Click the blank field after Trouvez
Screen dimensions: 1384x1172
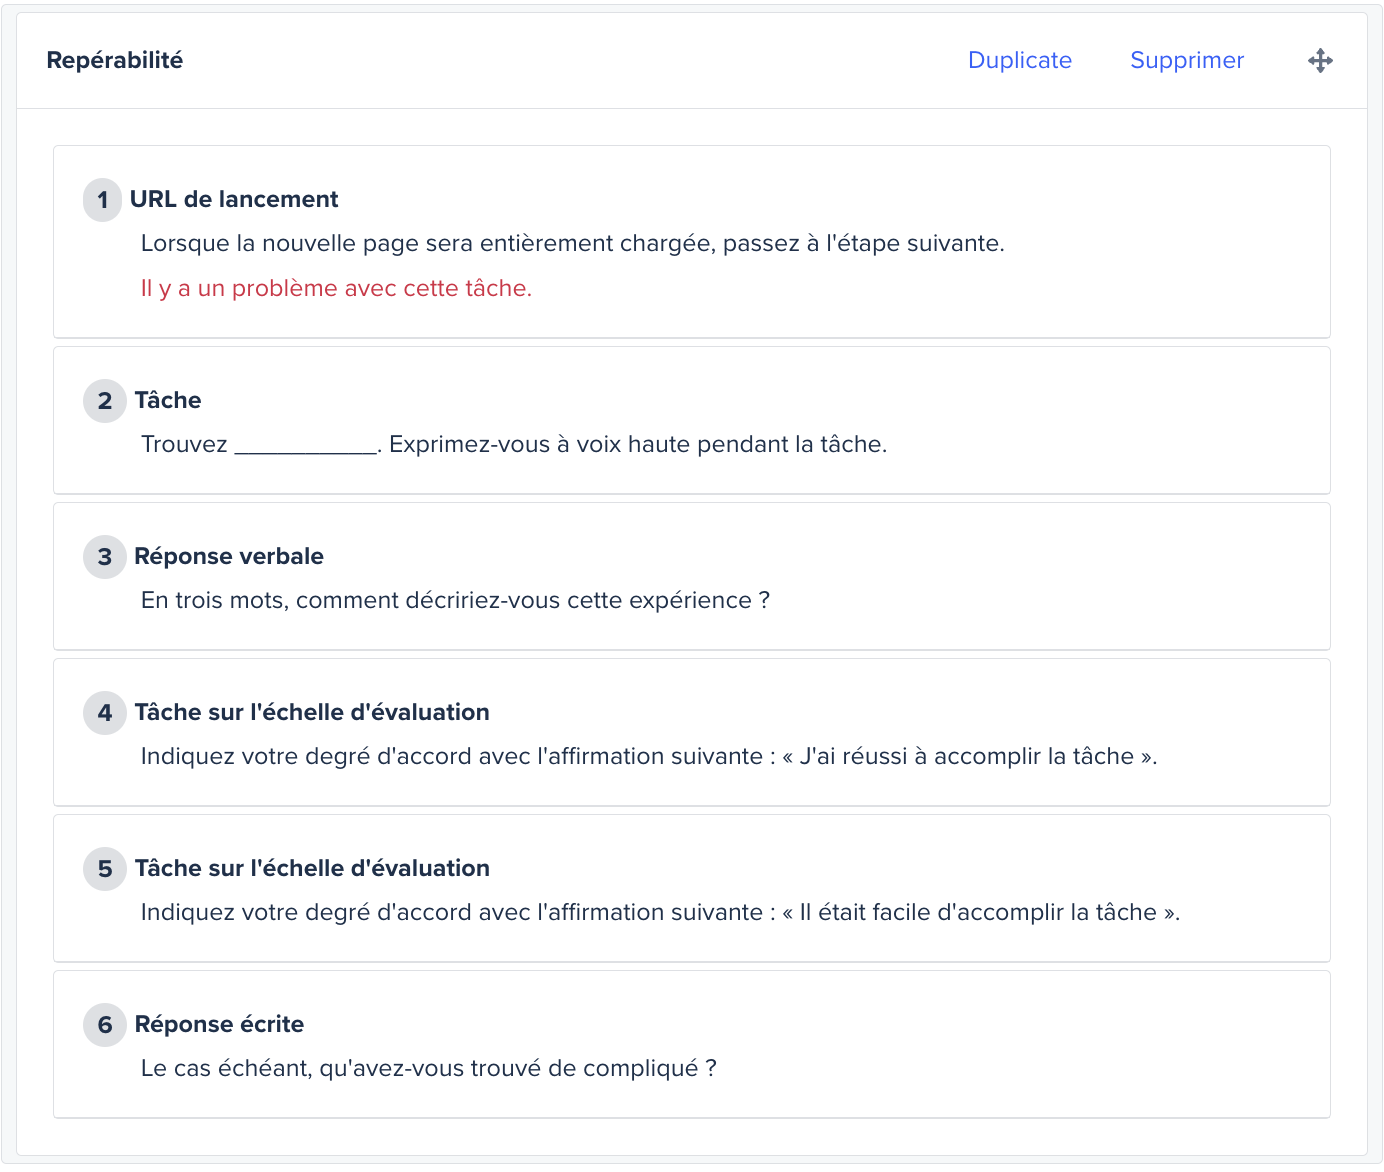(306, 445)
